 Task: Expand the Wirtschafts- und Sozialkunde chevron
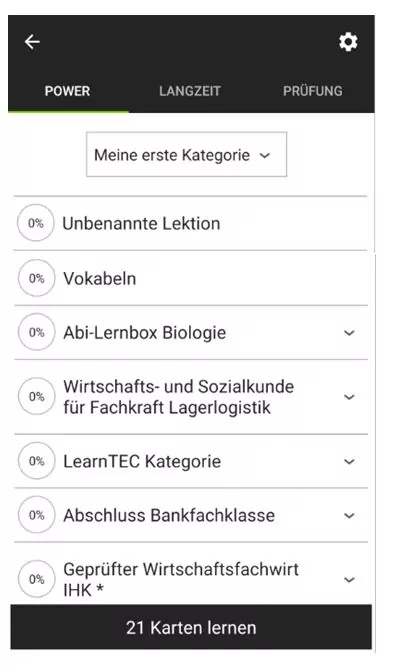tap(349, 397)
